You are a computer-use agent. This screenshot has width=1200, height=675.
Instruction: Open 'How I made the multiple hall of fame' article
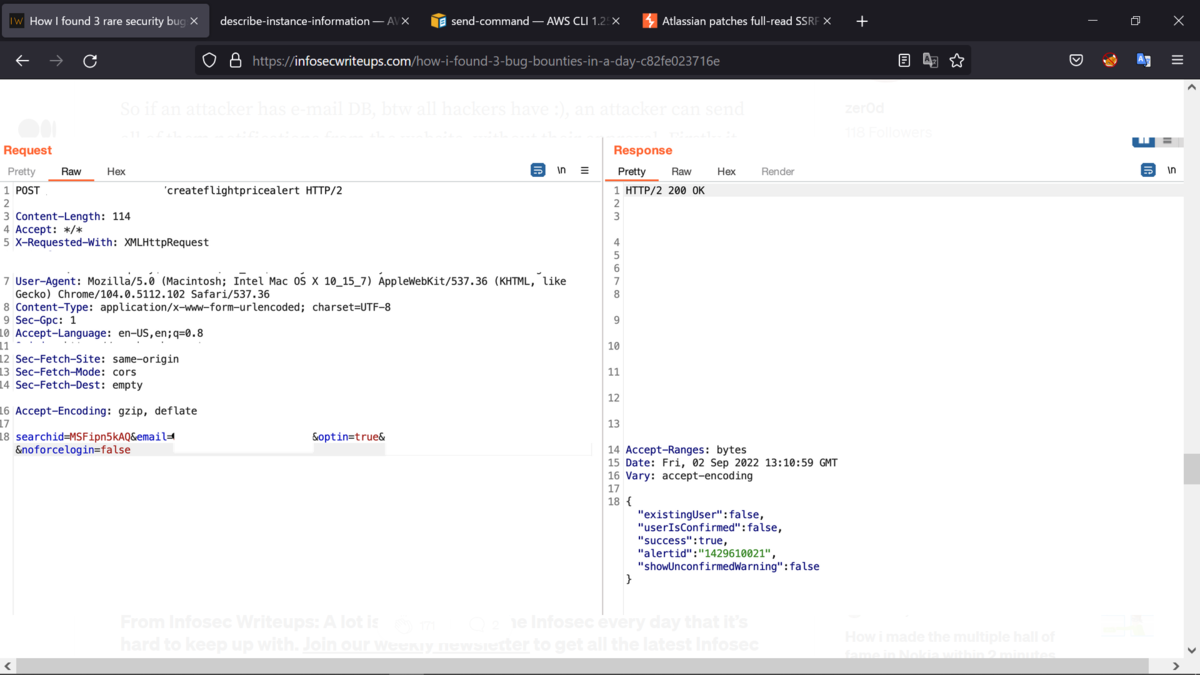pos(950,646)
